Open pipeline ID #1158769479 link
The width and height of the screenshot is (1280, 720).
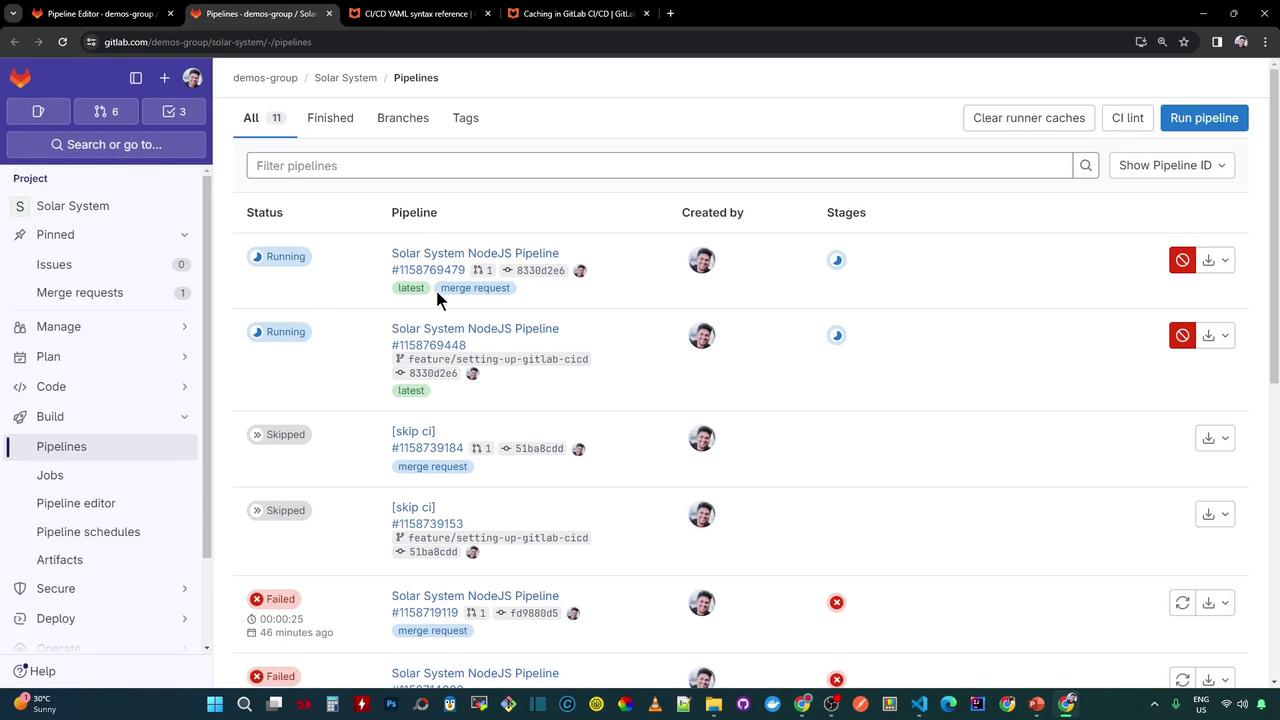pyautogui.click(x=428, y=270)
